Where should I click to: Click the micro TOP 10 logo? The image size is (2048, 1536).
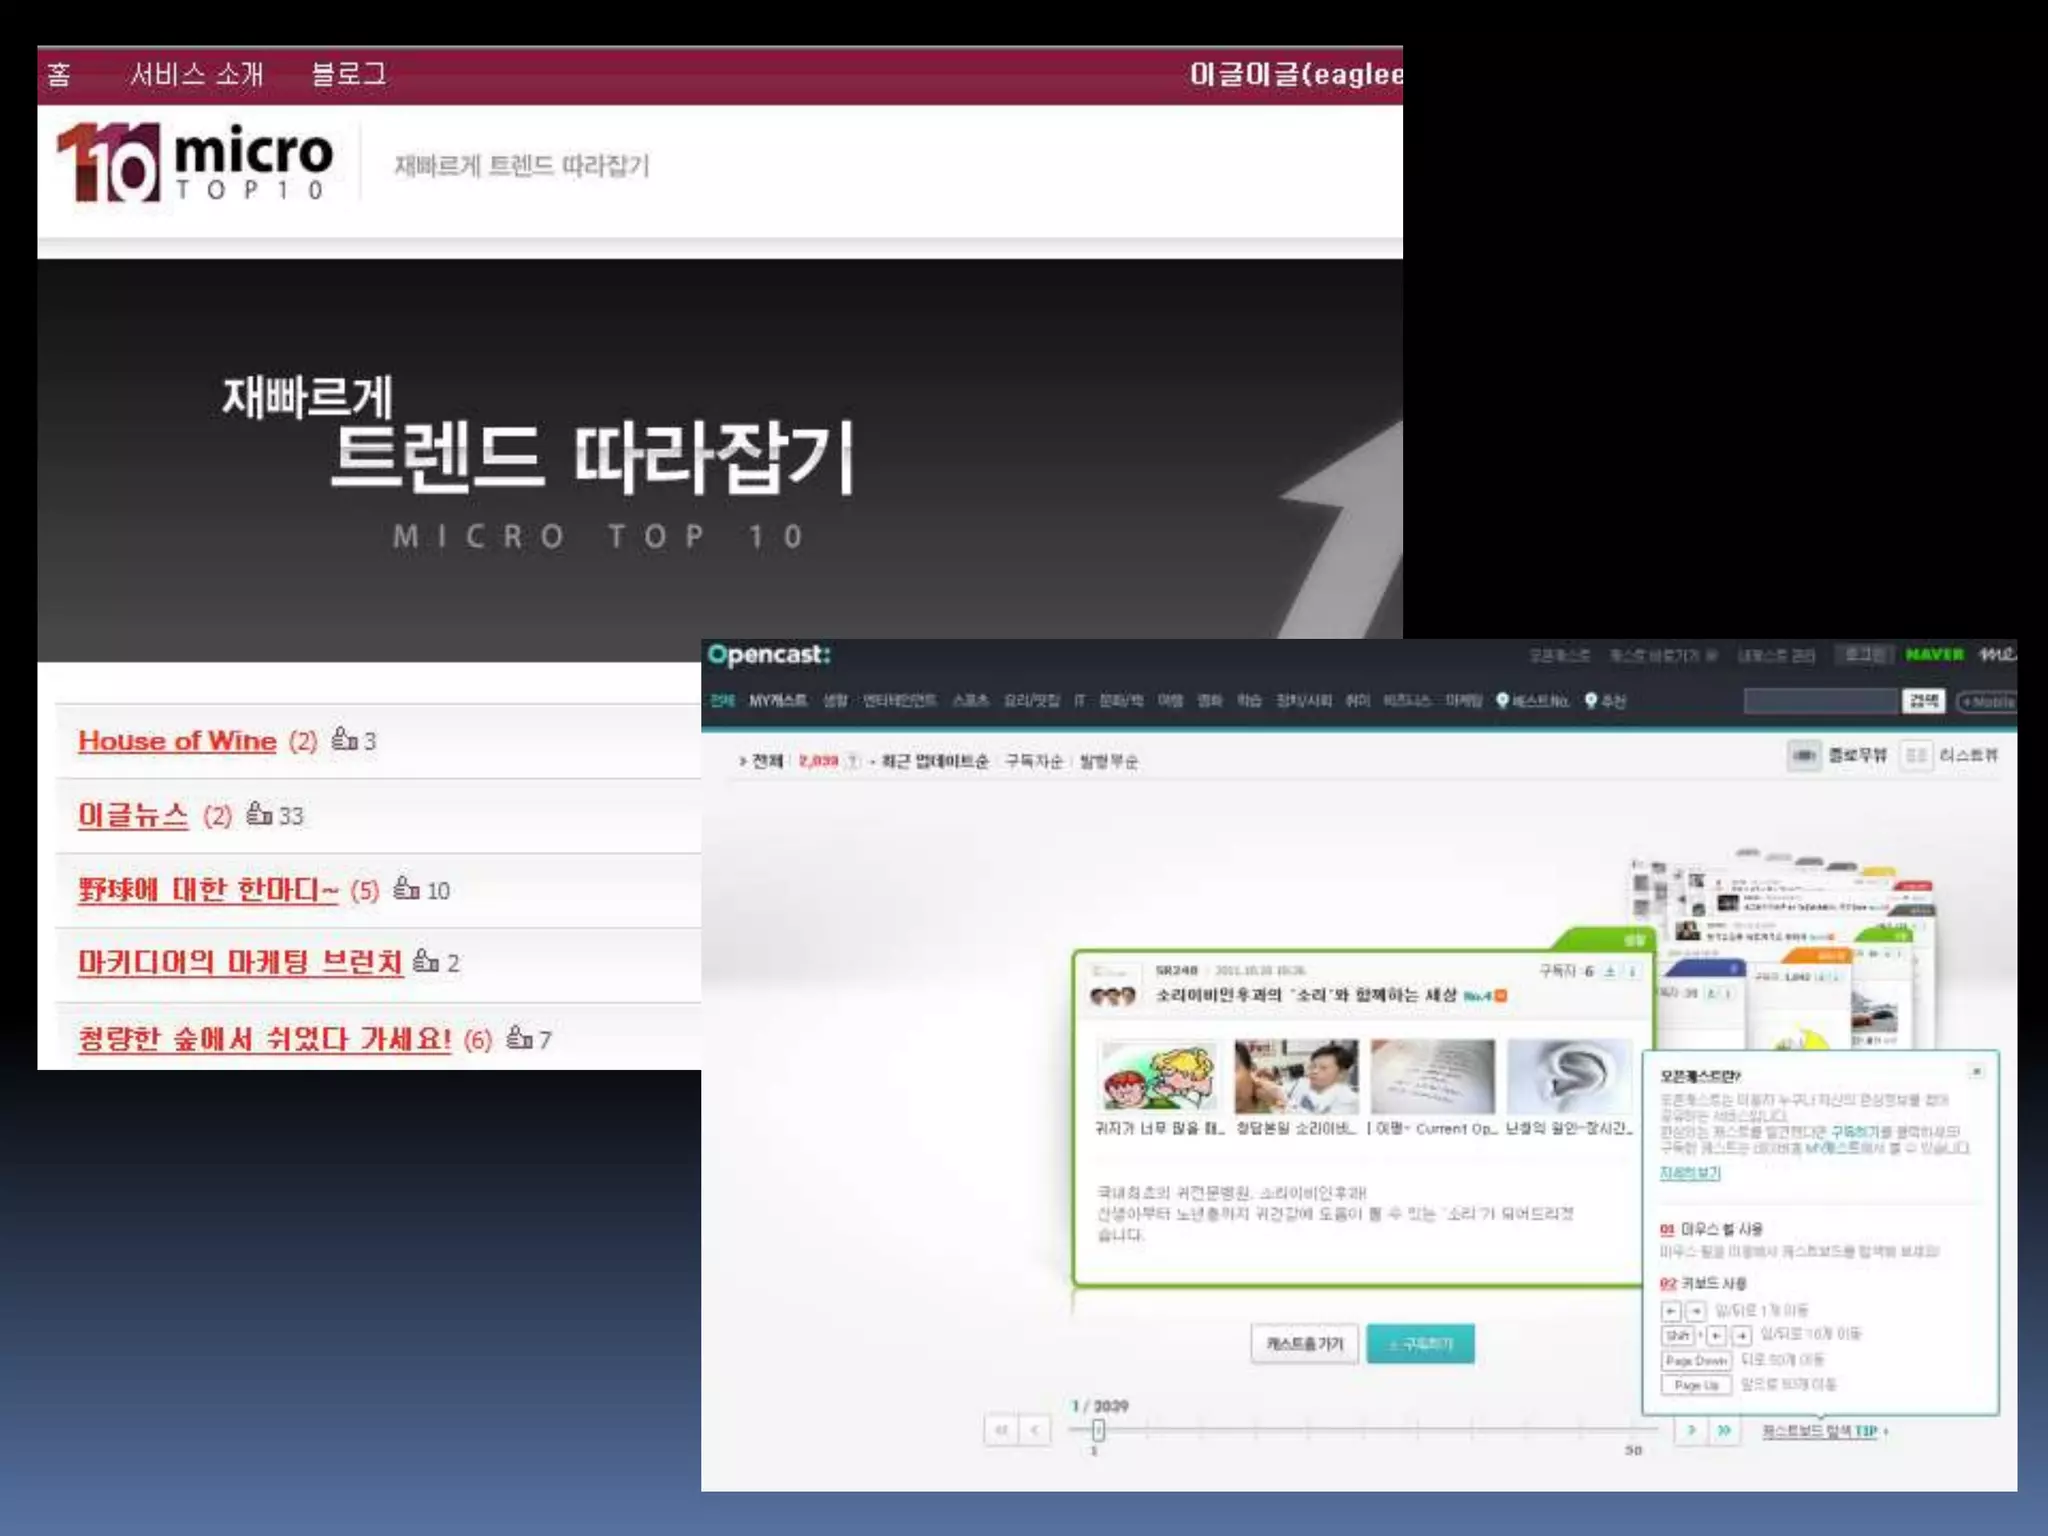coord(195,163)
